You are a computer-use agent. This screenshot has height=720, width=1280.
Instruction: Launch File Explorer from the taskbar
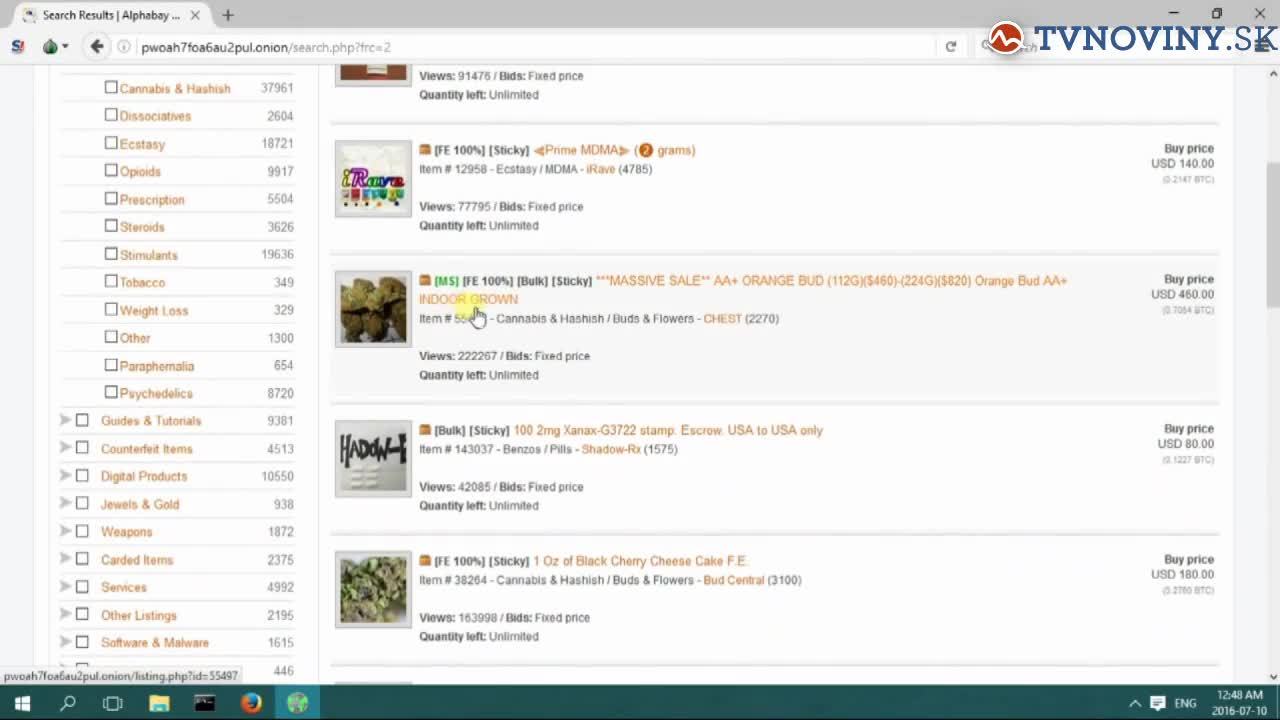click(x=159, y=703)
